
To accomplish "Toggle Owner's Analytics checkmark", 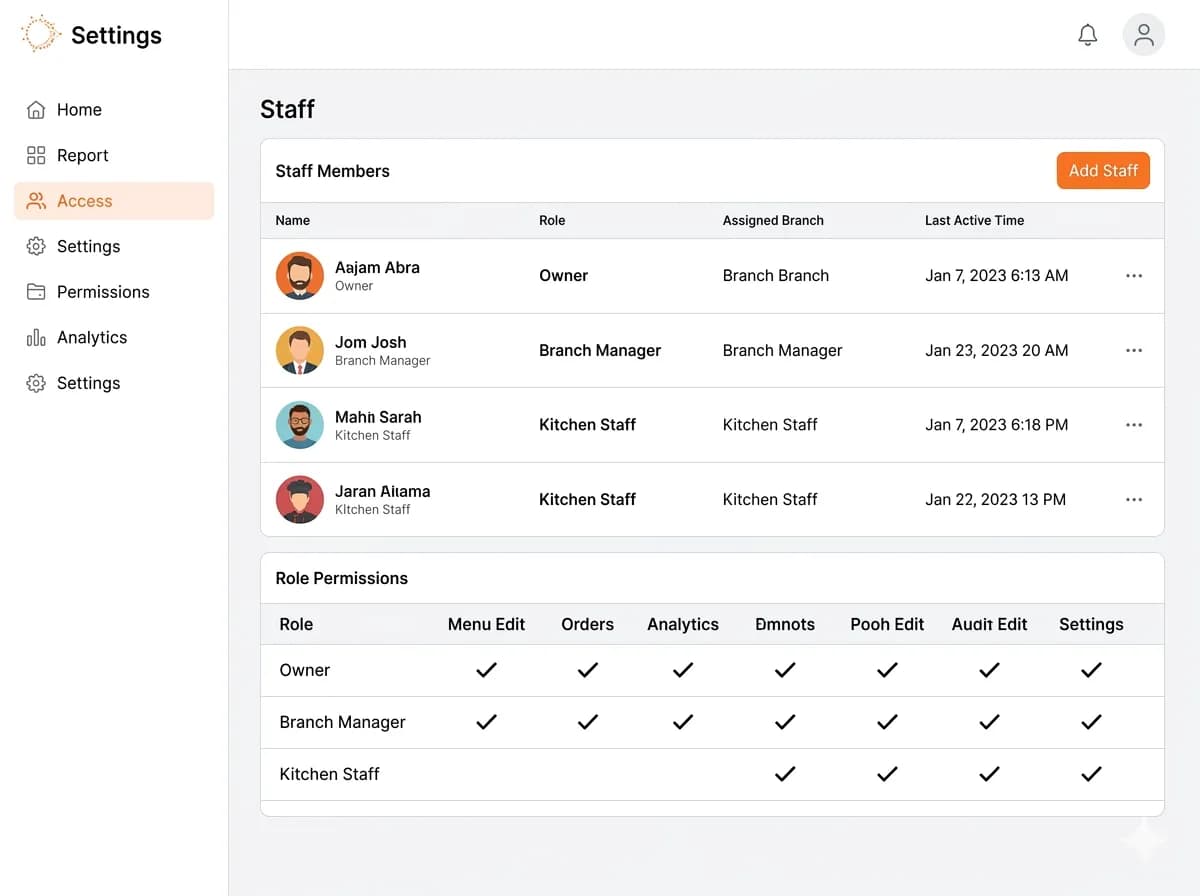I will (683, 670).
